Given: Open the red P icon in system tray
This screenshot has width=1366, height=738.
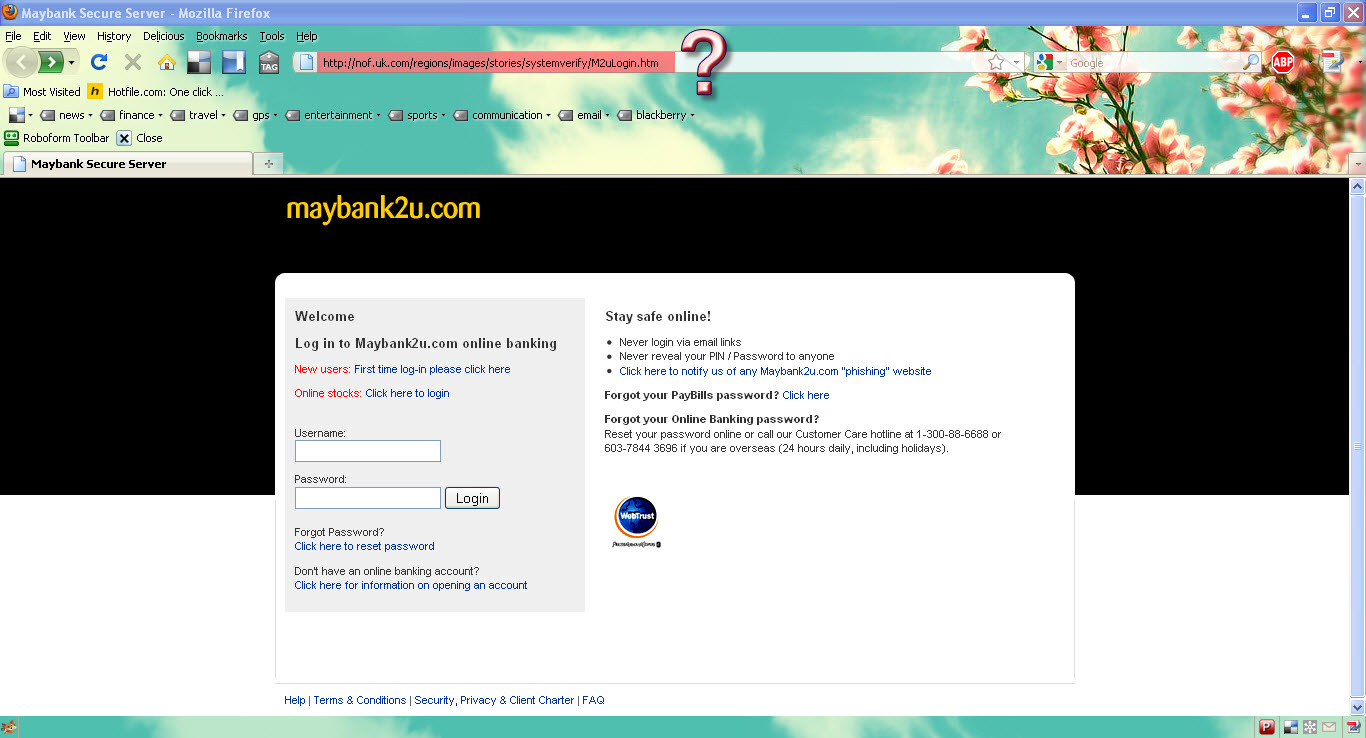Looking at the screenshot, I should coord(1266,727).
